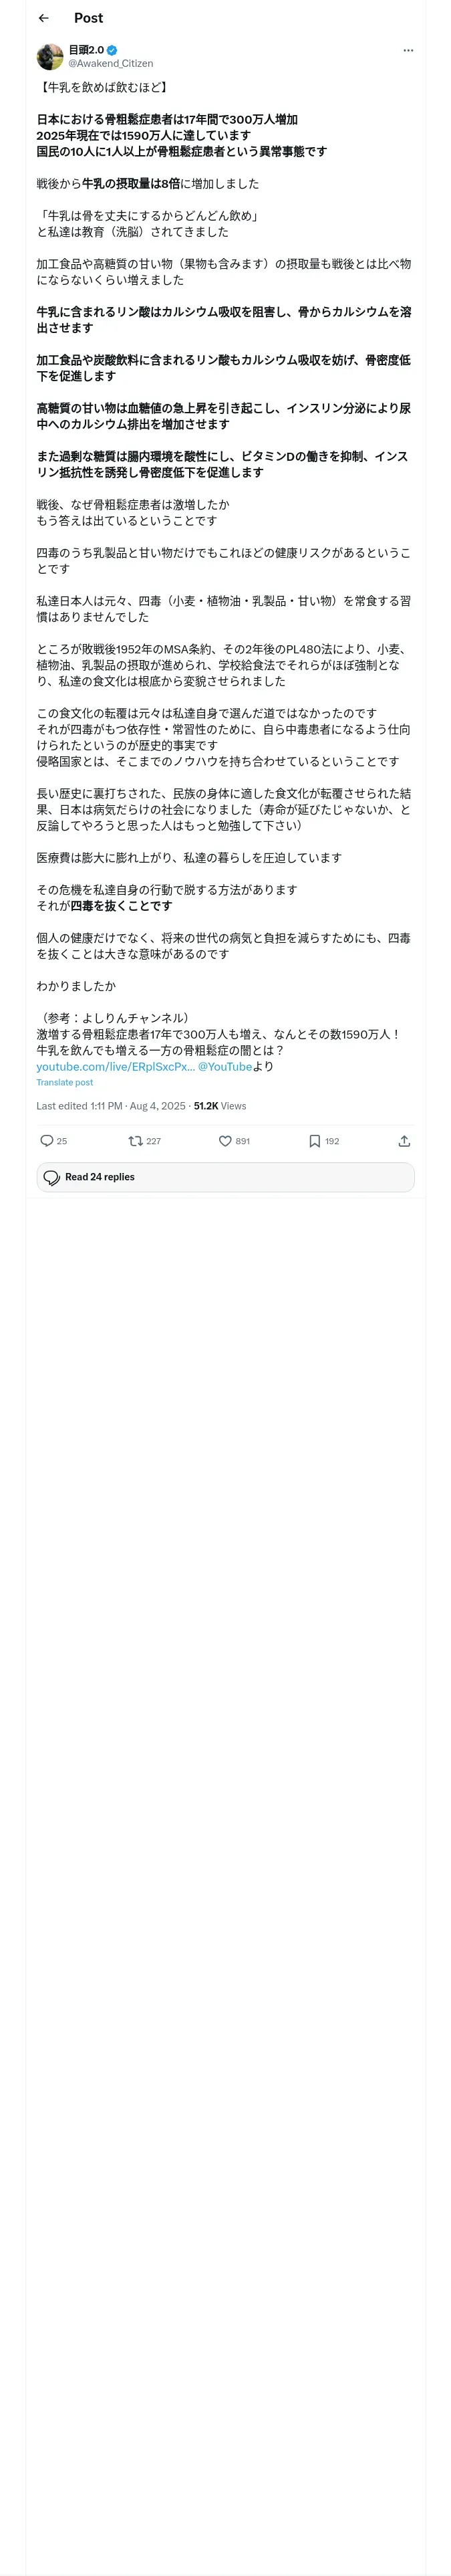Repost this post with the arrows icon
Viewport: 451px width, 2576px height.
click(x=135, y=1140)
